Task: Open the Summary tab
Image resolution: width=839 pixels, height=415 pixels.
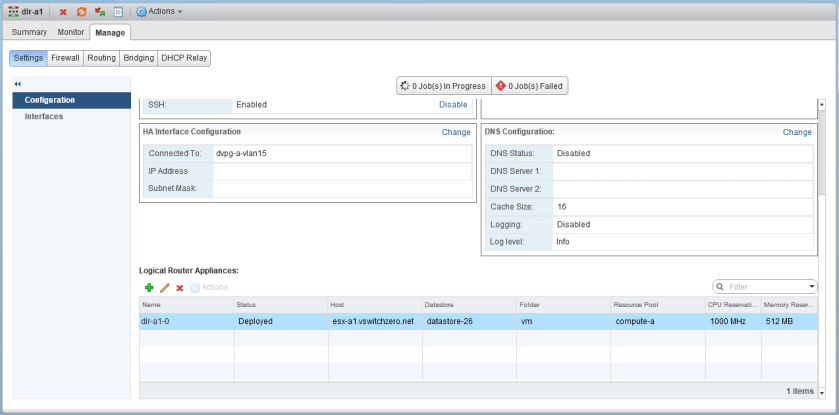Action: 29,33
